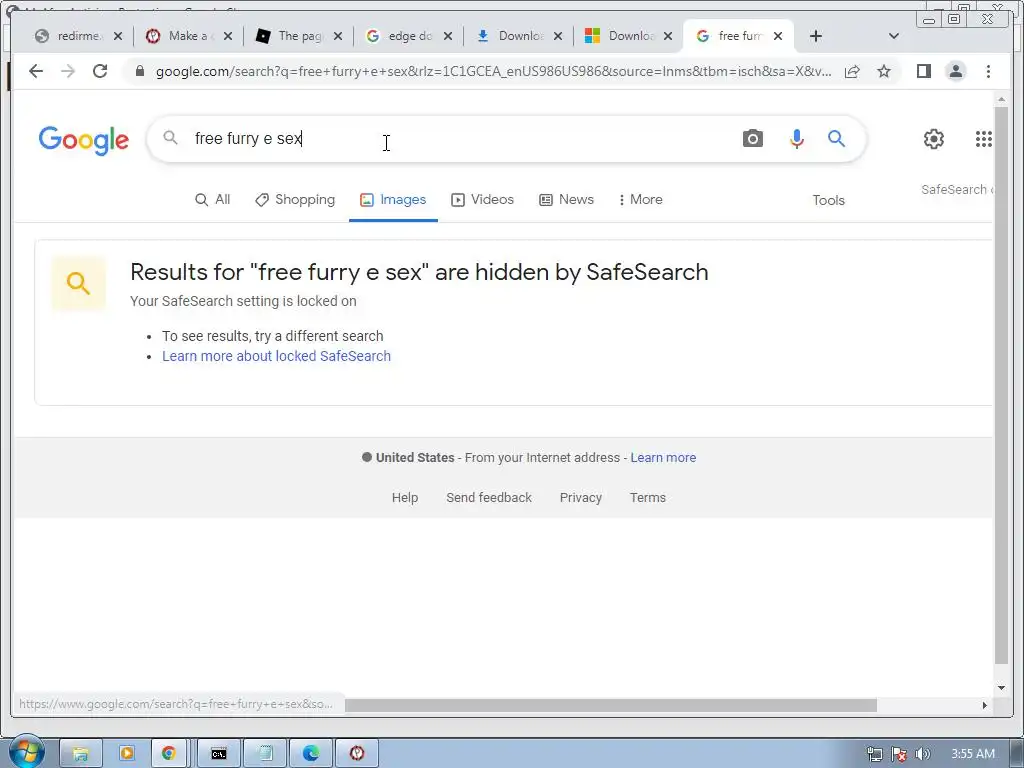Close the redirme tab
1024x768 pixels.
[x=118, y=36]
